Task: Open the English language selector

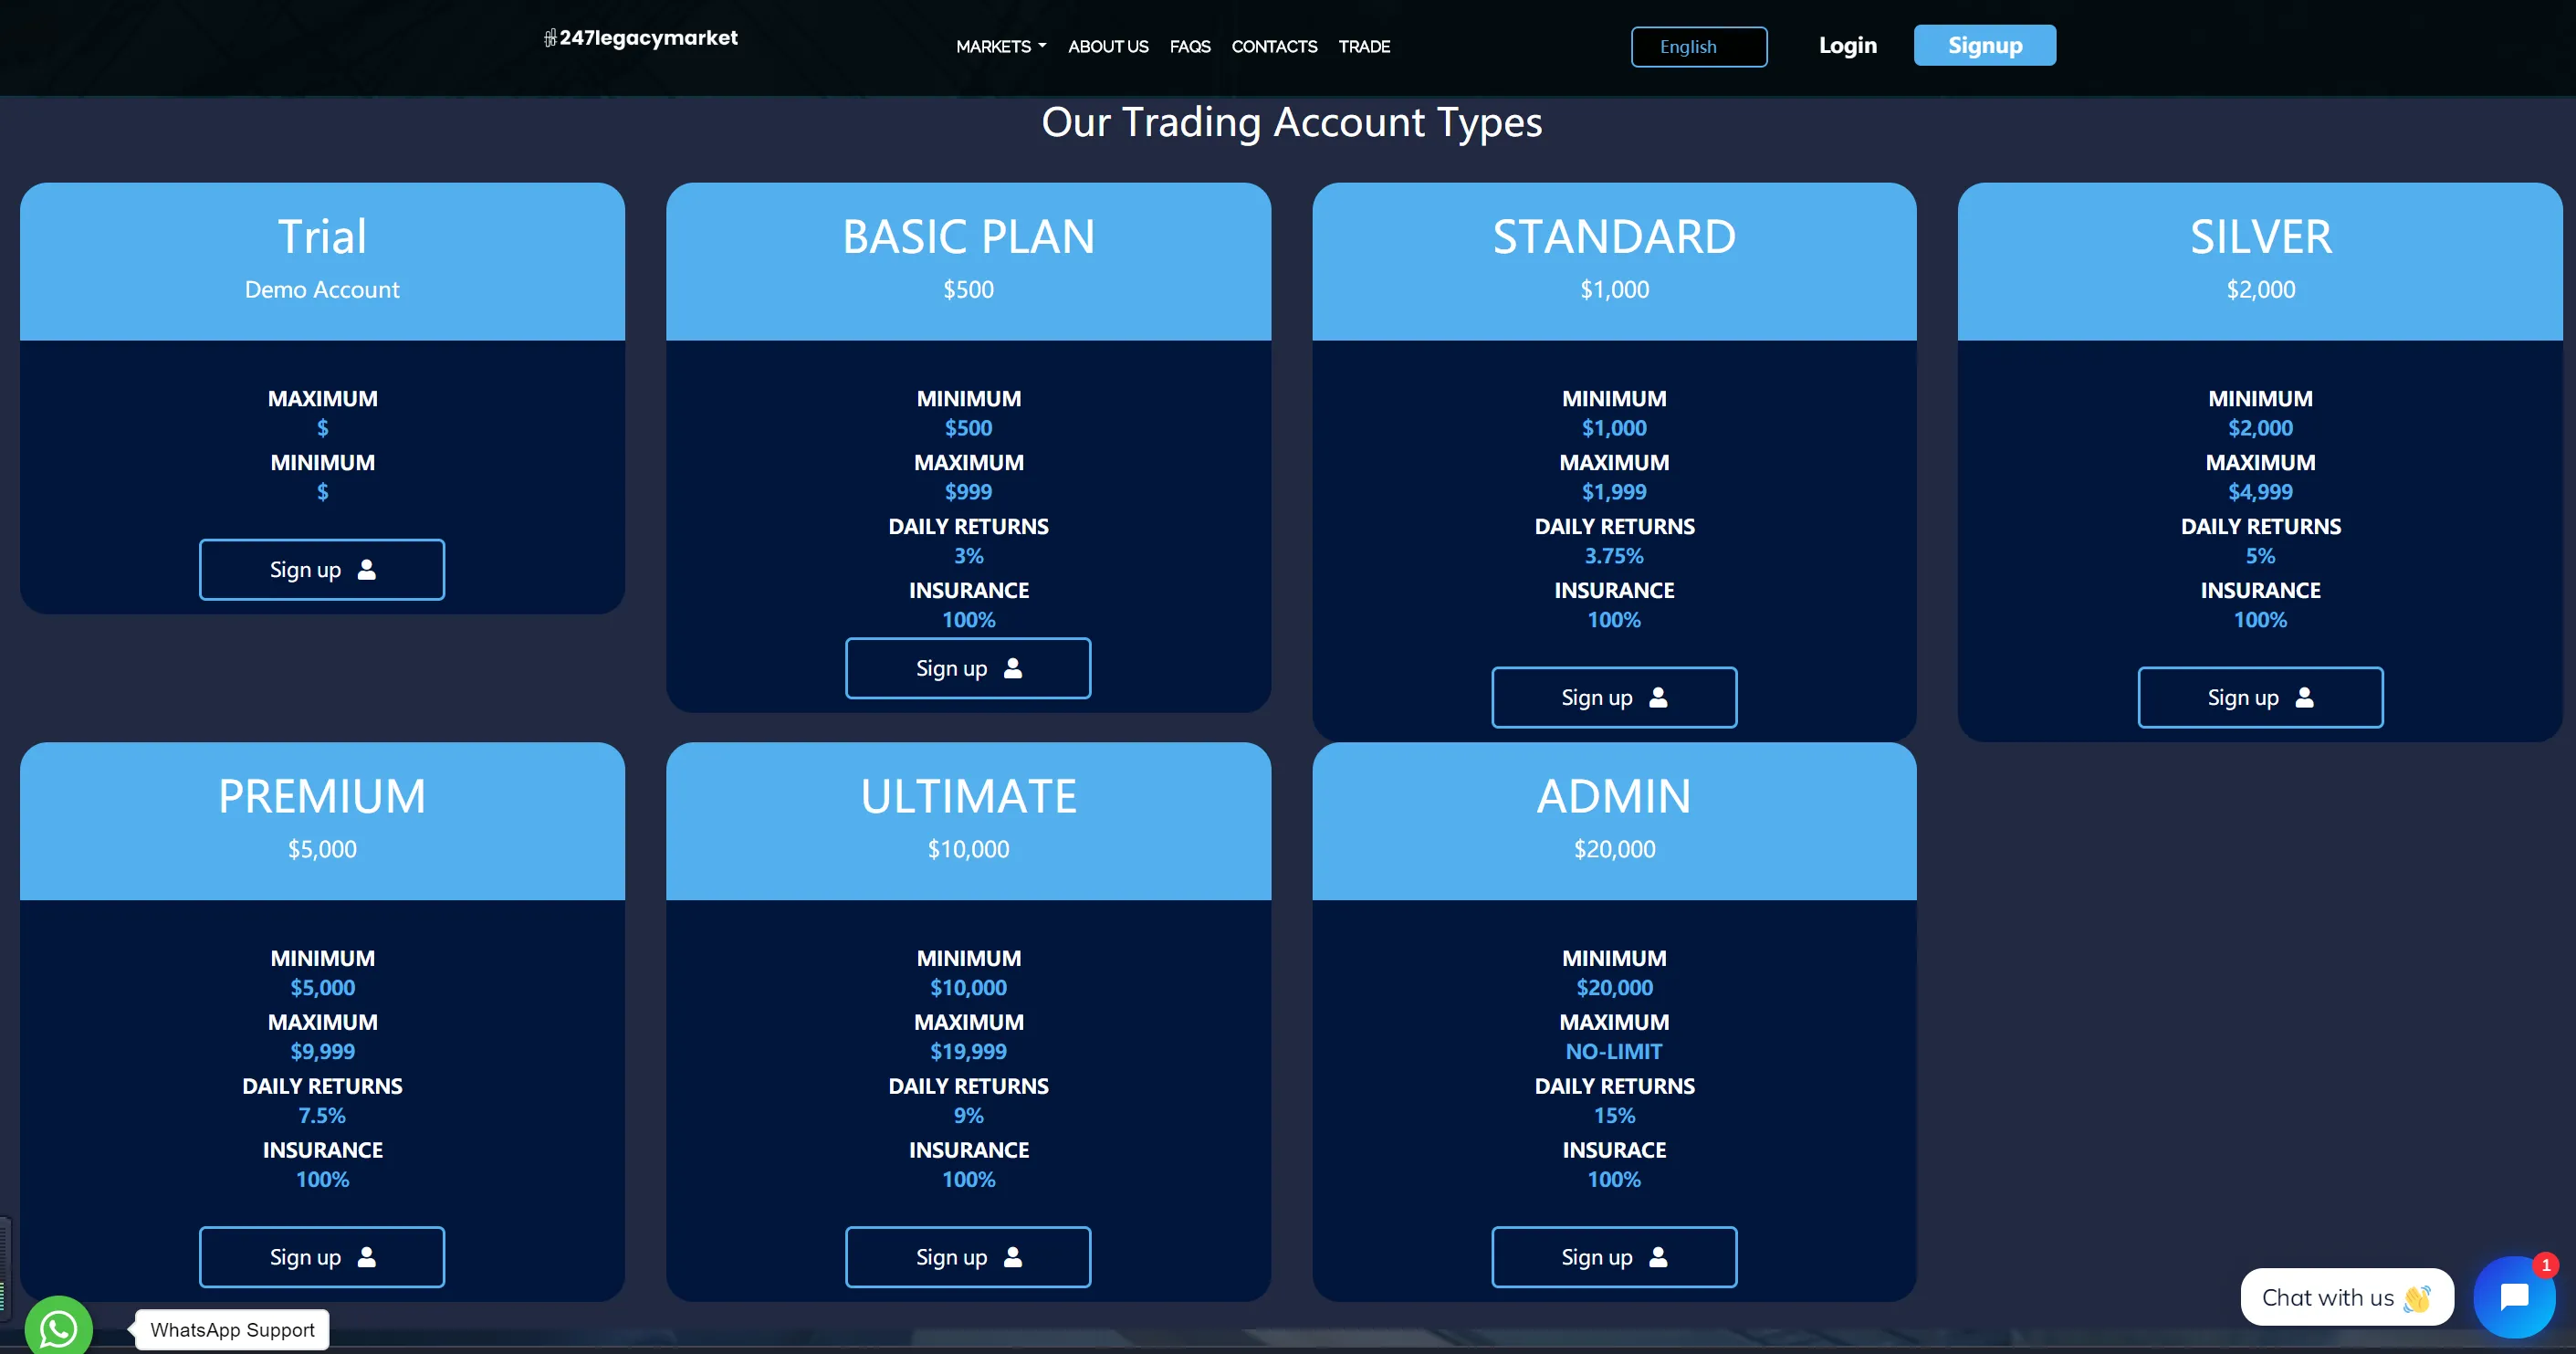Action: click(x=1699, y=47)
